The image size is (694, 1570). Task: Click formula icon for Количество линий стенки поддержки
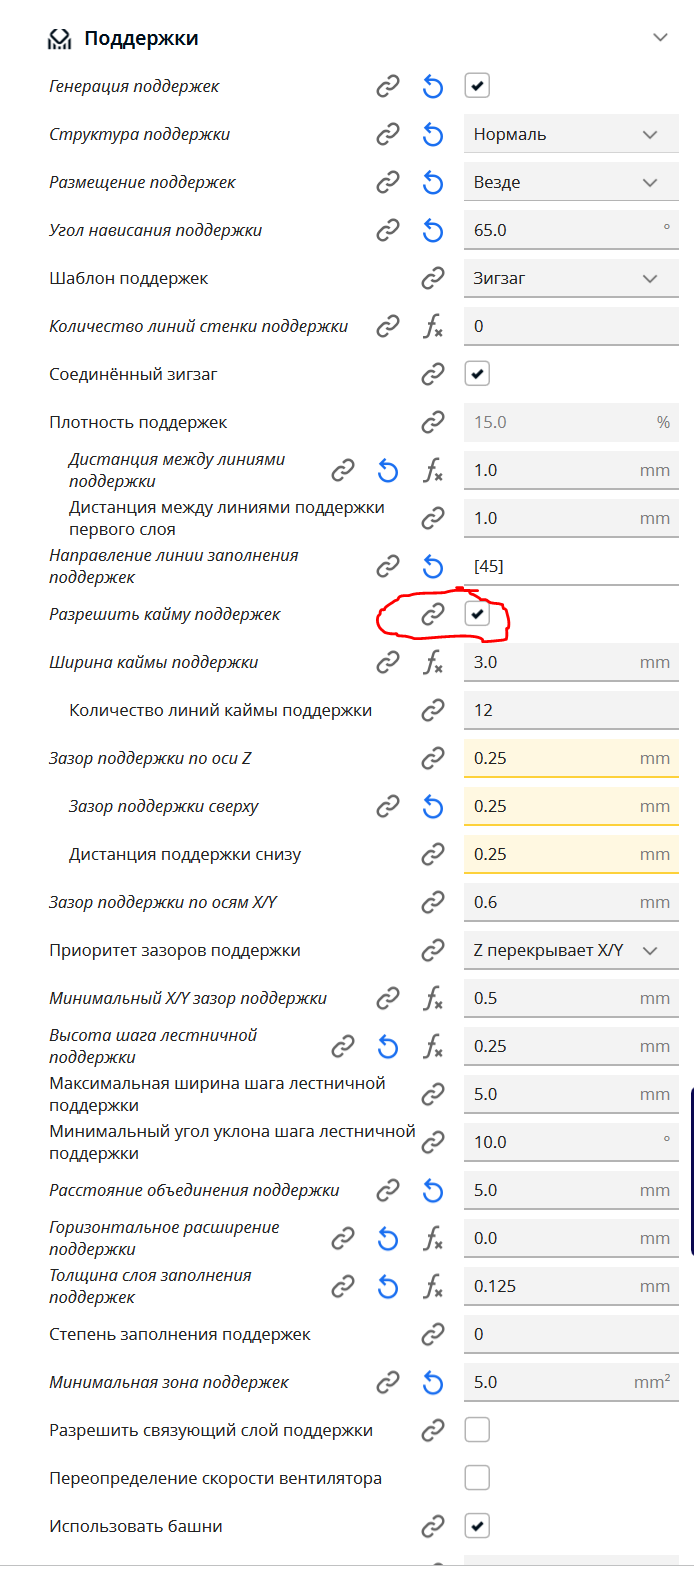coord(433,326)
